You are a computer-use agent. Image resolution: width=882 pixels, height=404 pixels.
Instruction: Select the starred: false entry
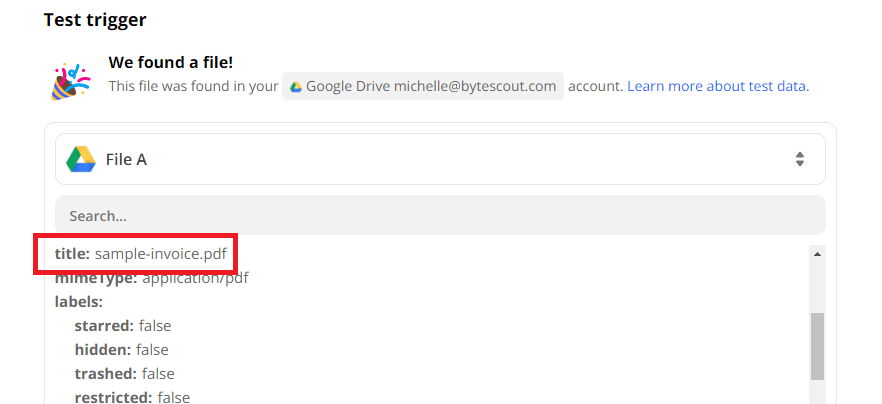pyautogui.click(x=122, y=326)
